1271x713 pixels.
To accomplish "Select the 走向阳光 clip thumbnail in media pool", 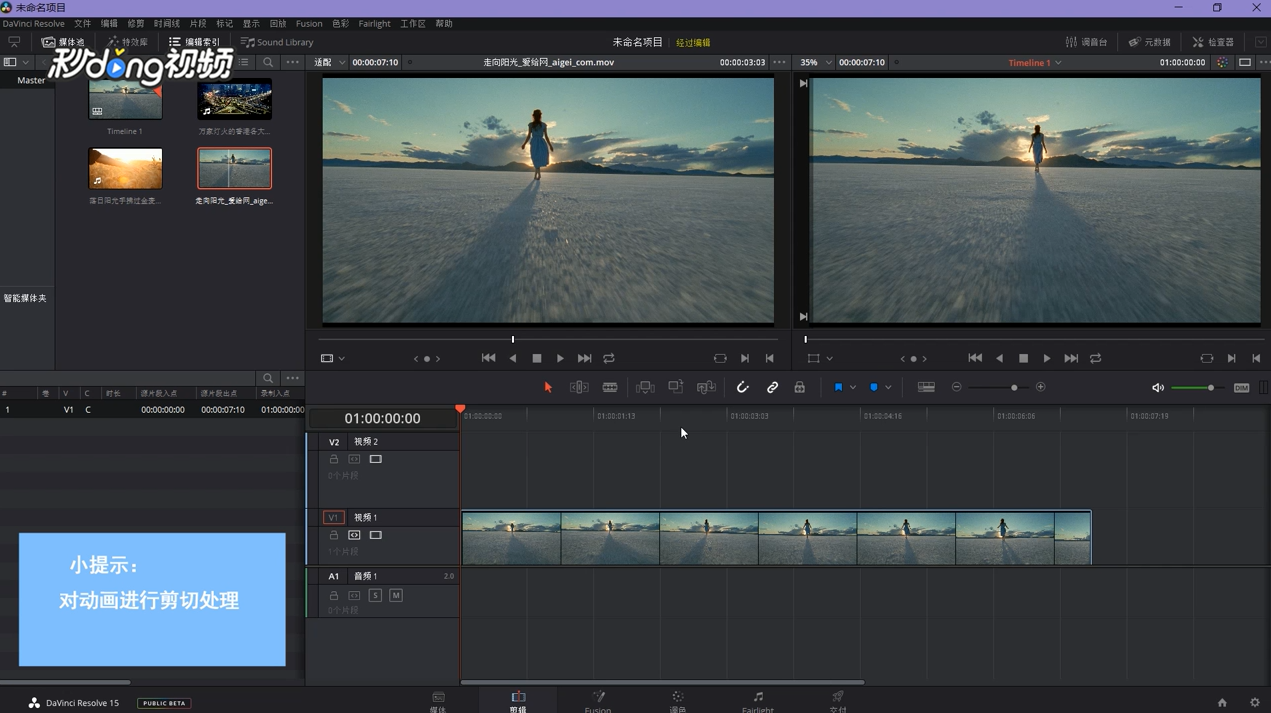I will pyautogui.click(x=234, y=169).
